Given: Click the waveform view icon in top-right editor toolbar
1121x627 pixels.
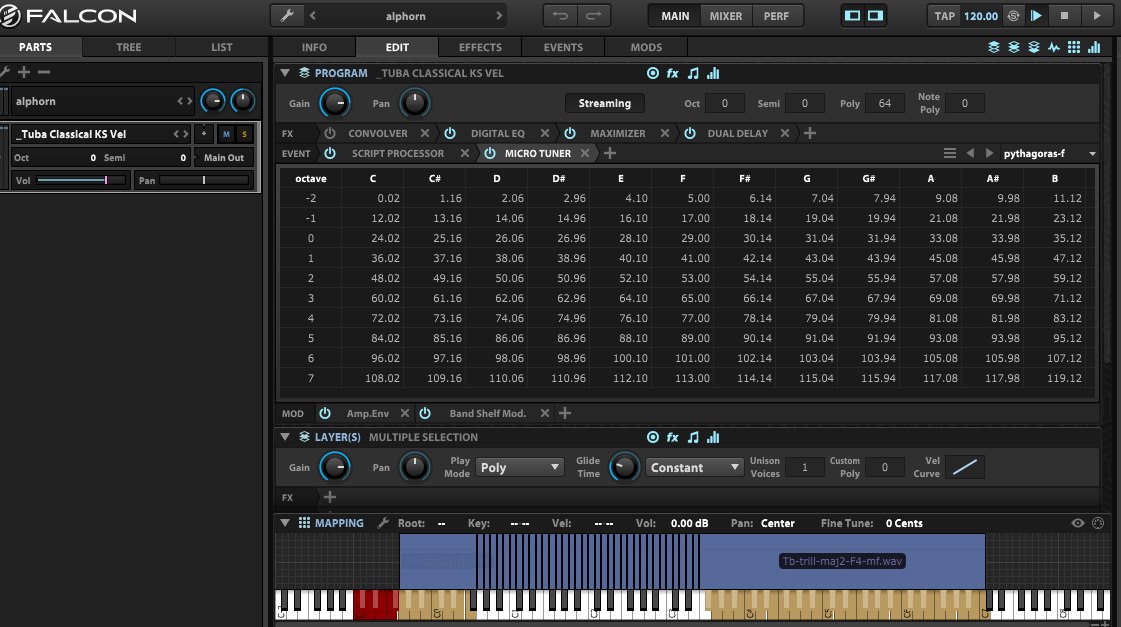Looking at the screenshot, I should 1054,47.
